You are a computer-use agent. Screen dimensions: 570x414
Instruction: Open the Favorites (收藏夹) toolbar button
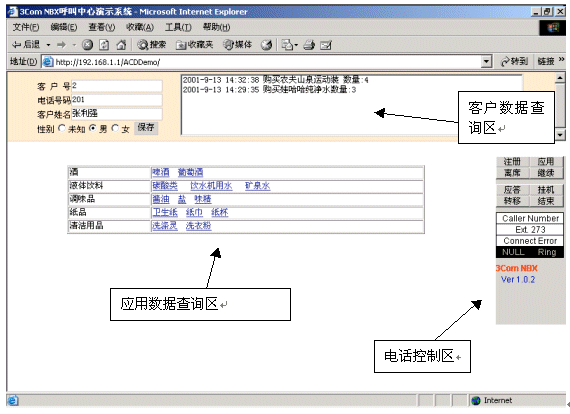[194, 45]
